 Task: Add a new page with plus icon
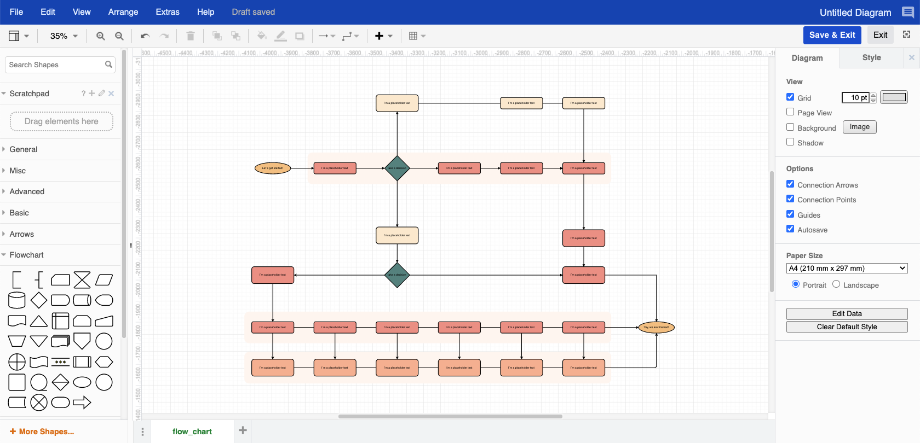point(242,431)
